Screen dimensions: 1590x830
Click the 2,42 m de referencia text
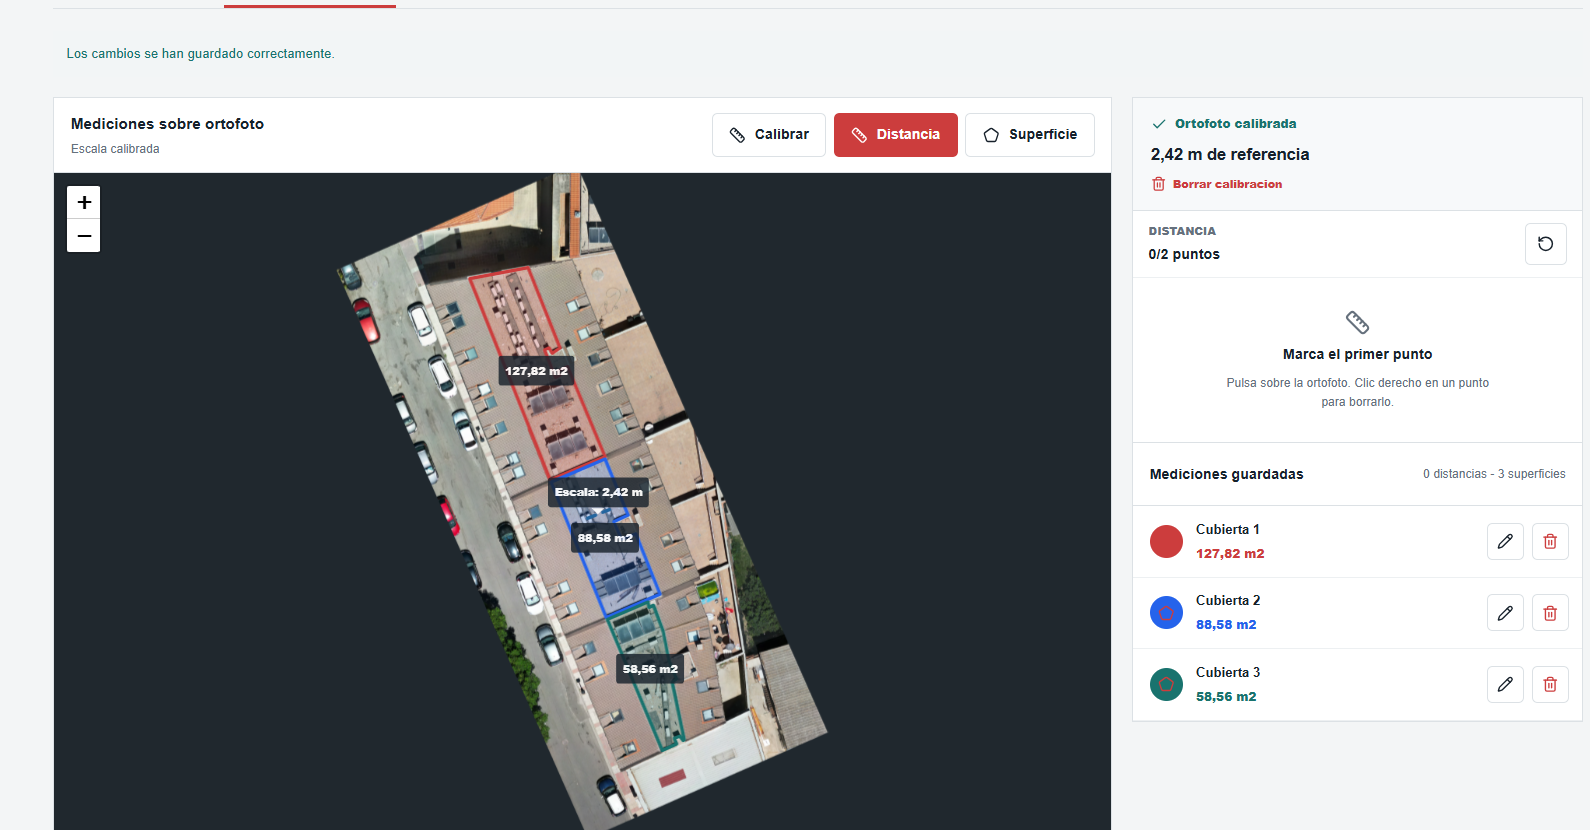pyautogui.click(x=1230, y=154)
